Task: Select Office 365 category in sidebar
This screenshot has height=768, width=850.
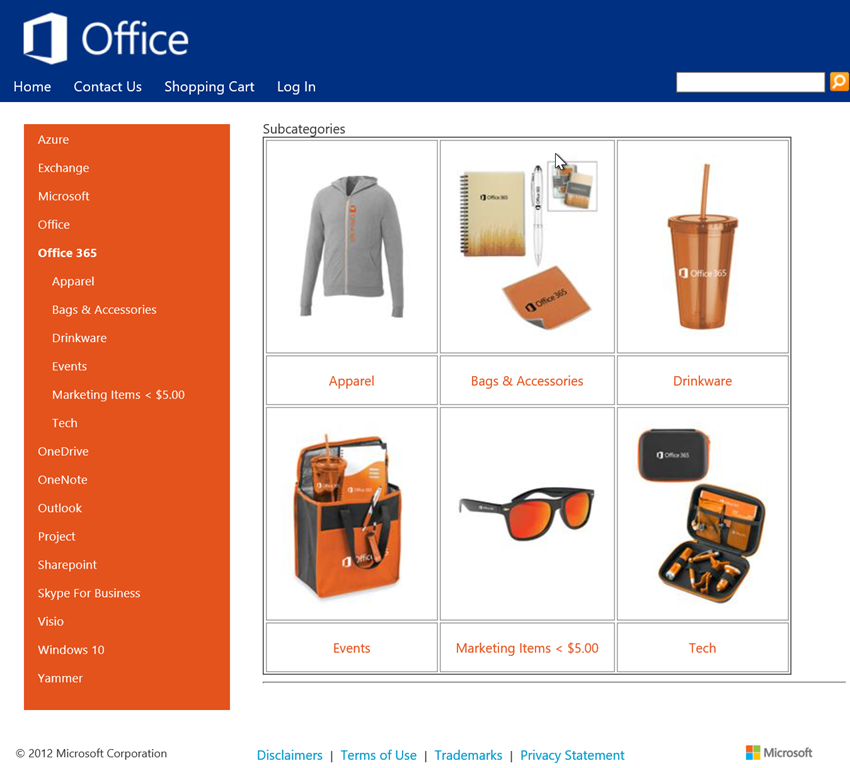Action: (x=67, y=253)
